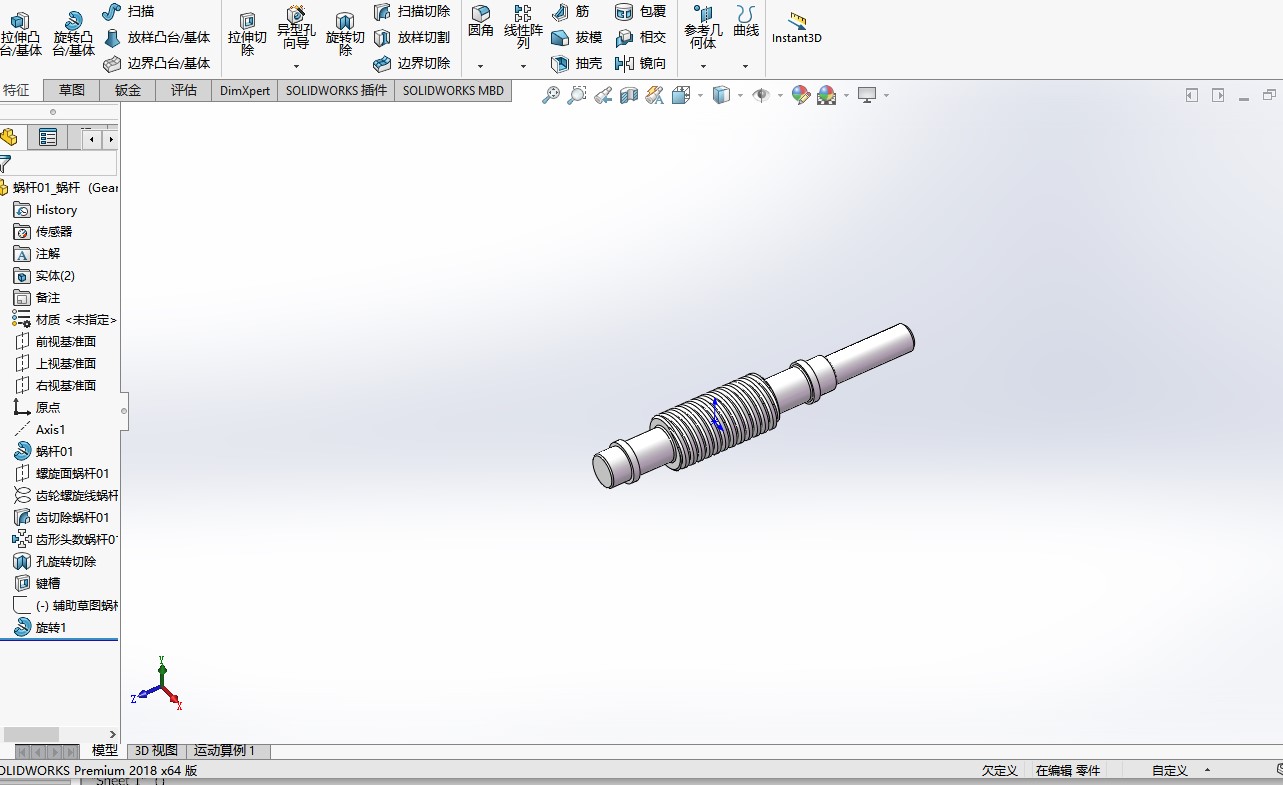This screenshot has height=785, width=1283.
Task: Open view settings monitor dropdown arrow
Action: (886, 96)
